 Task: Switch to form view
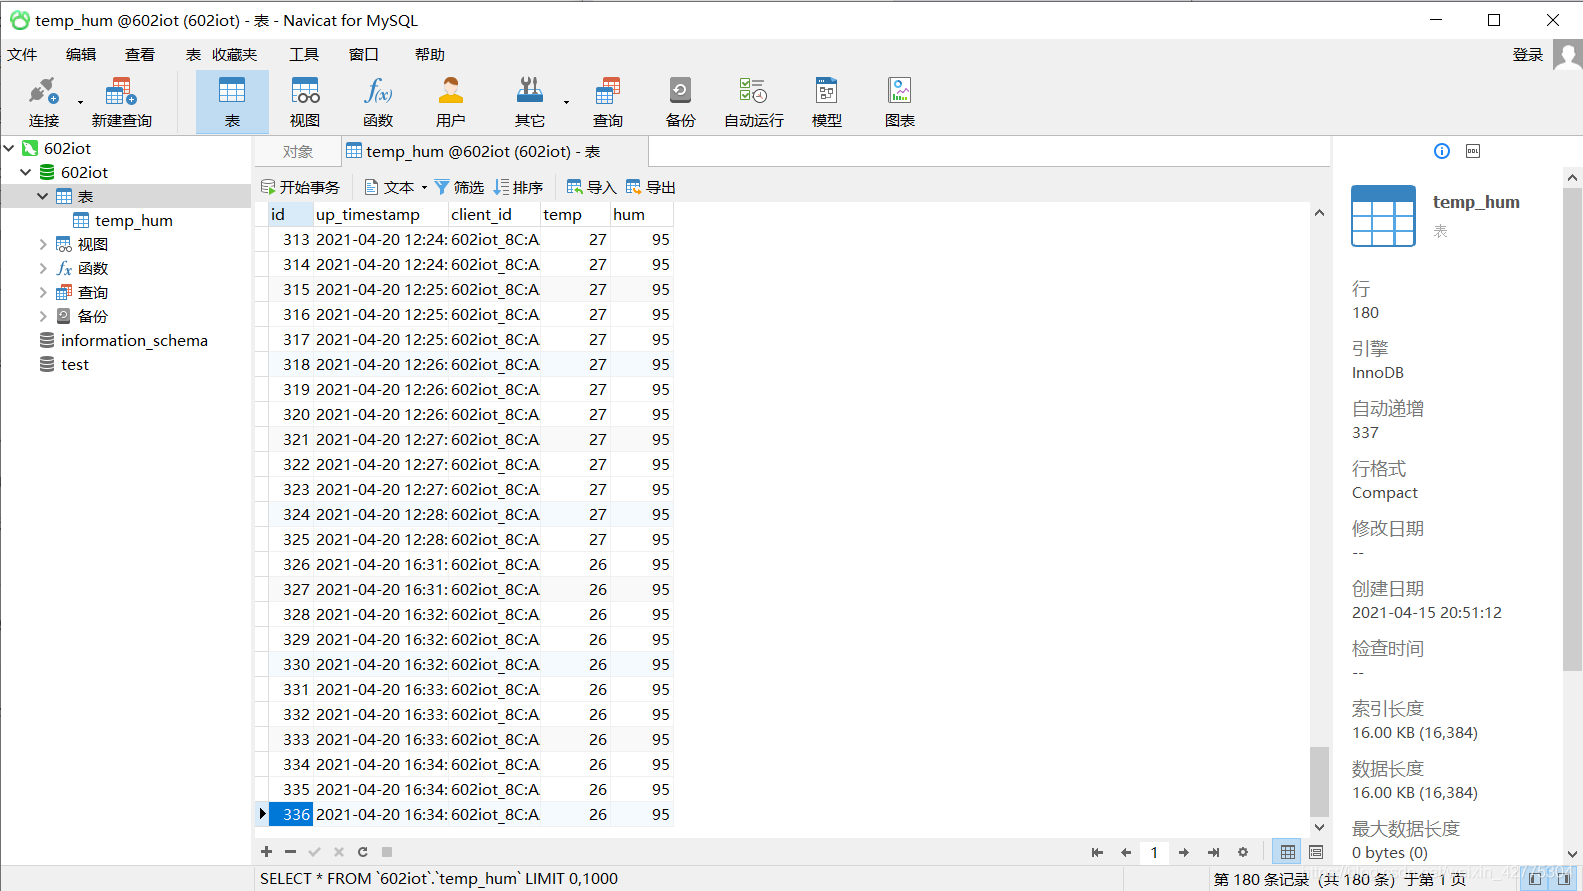point(1316,852)
